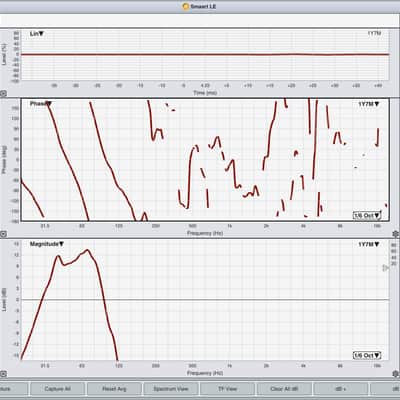The width and height of the screenshot is (400, 400).
Task: Open the Magnitude graph type dropdown
Action: [47, 244]
